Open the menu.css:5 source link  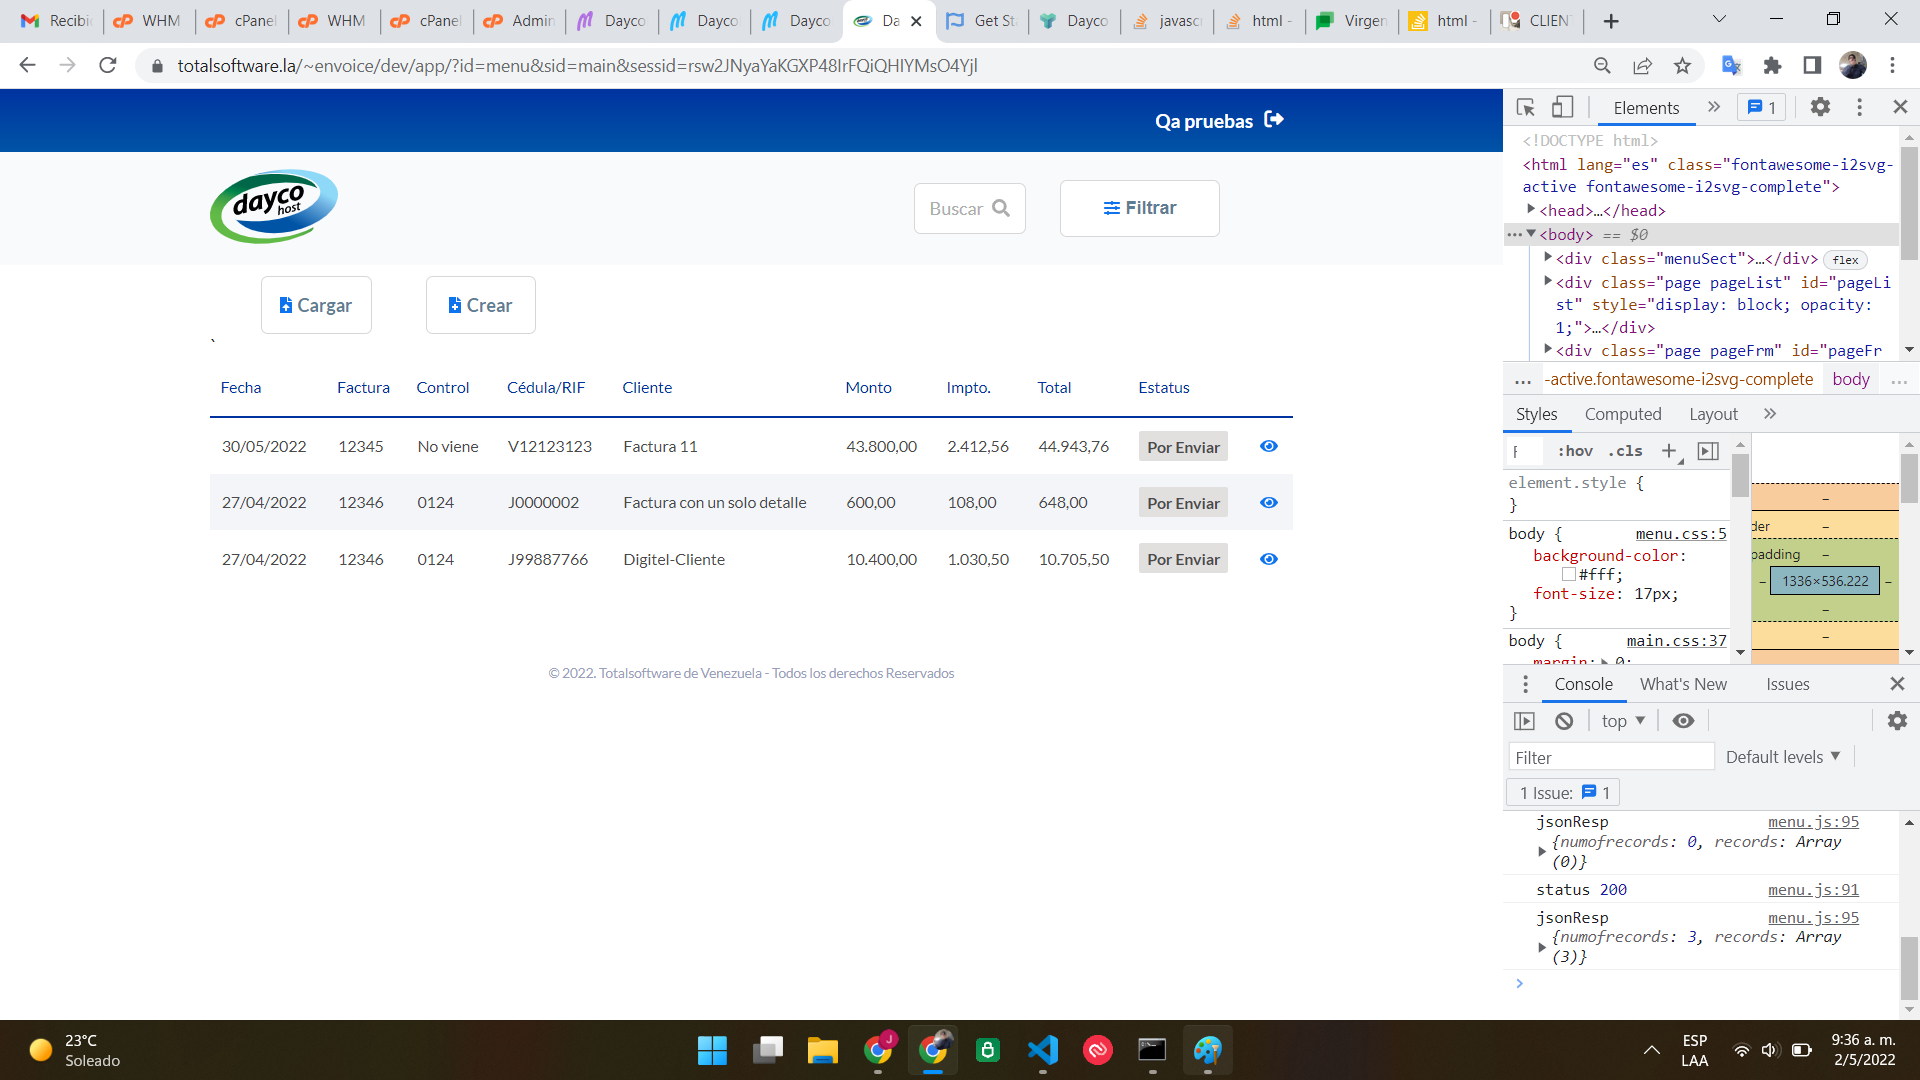[x=1680, y=534]
